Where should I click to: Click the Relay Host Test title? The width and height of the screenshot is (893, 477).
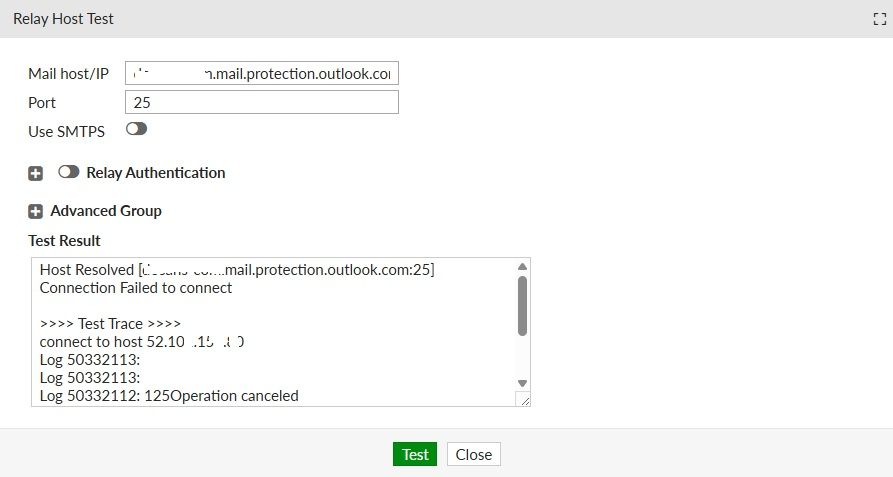(63, 19)
